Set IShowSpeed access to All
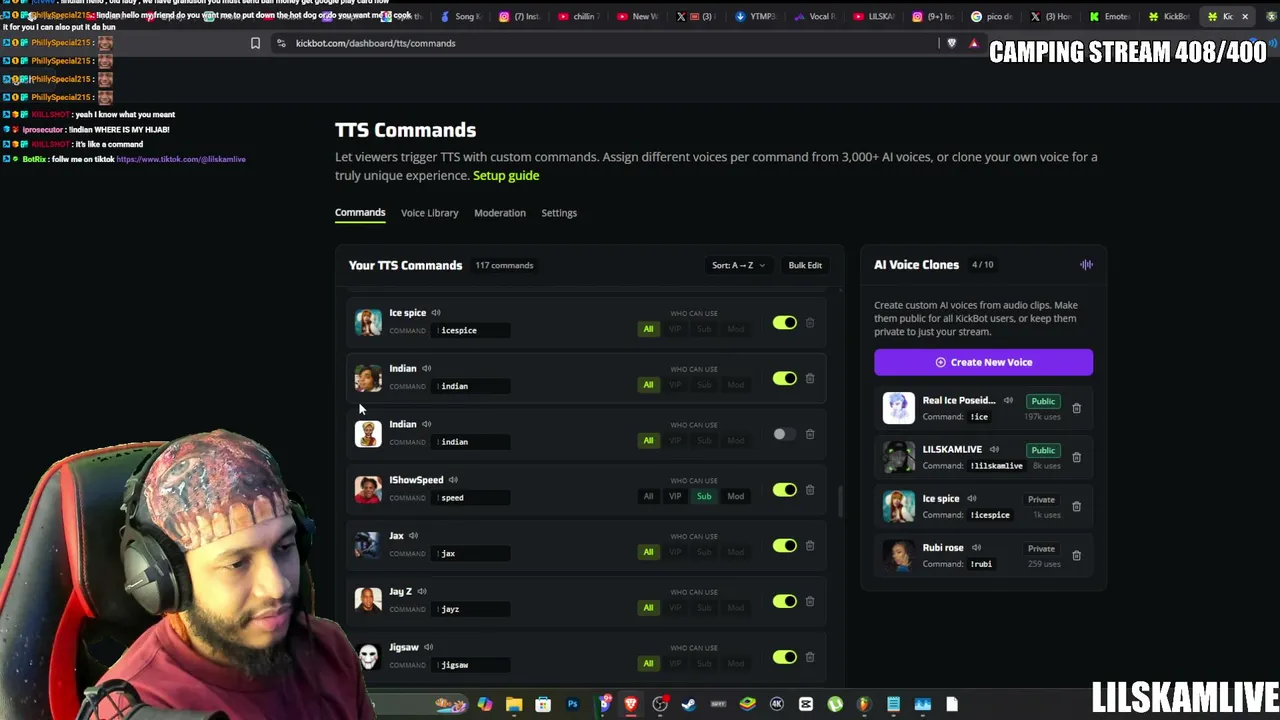This screenshot has height=720, width=1280. [x=648, y=496]
